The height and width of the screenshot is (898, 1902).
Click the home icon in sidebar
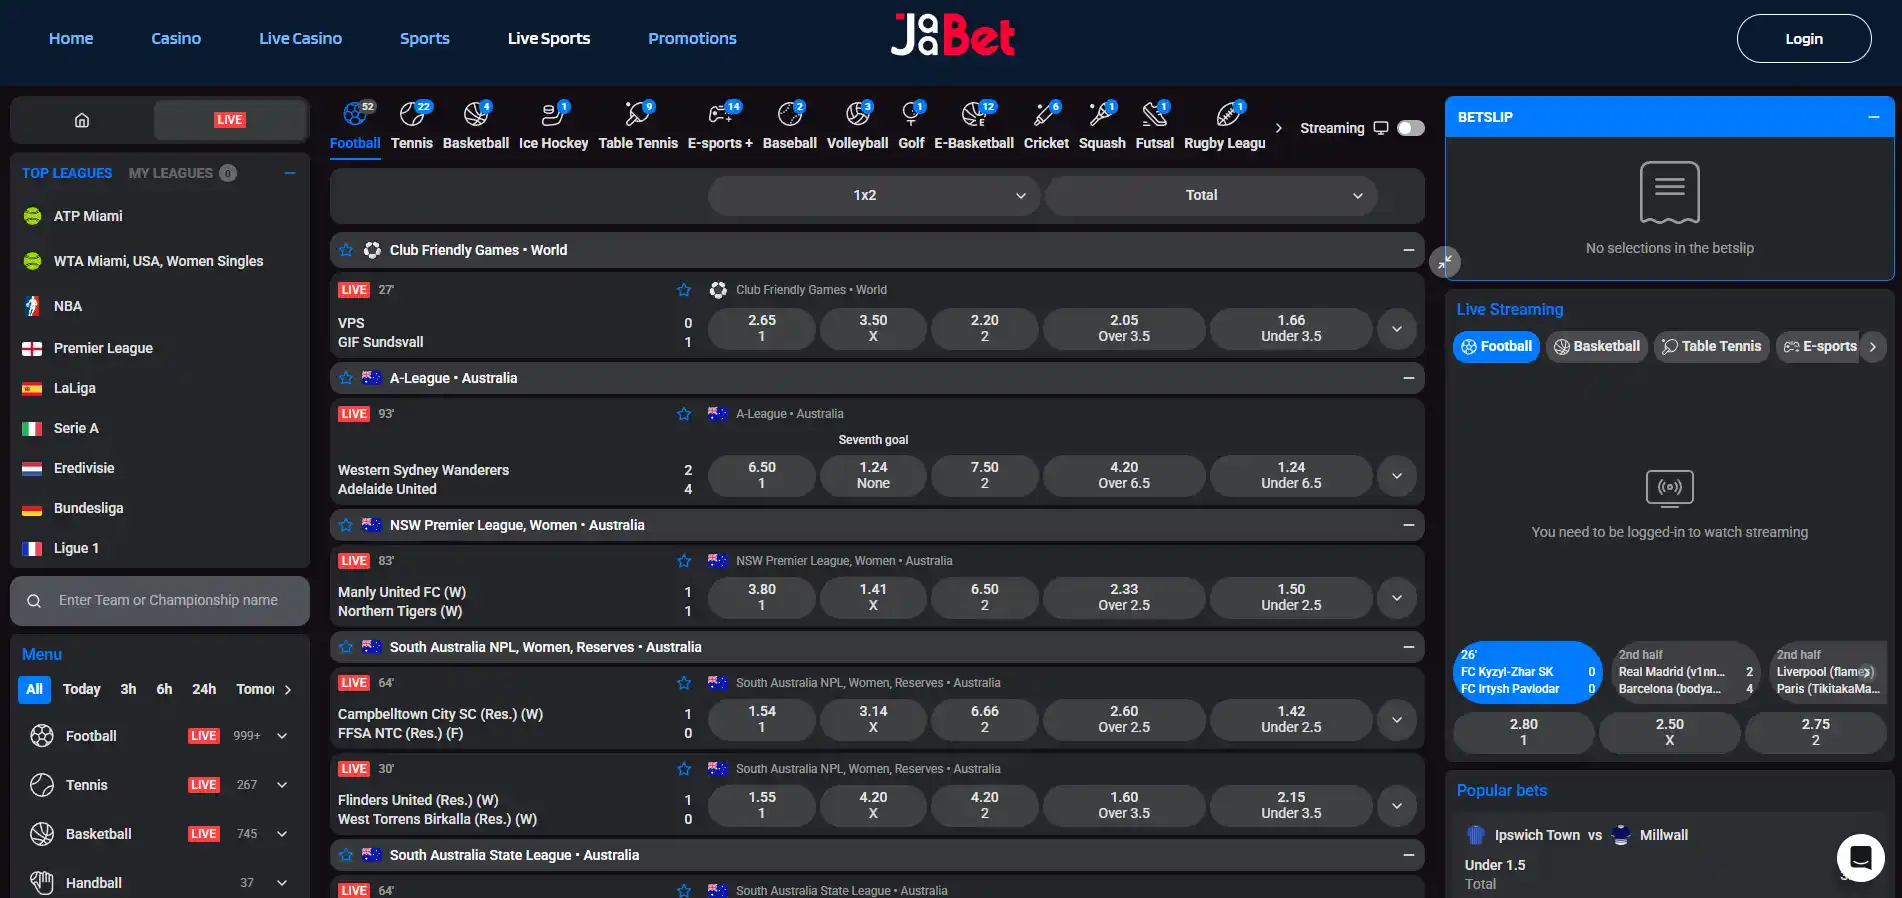pyautogui.click(x=82, y=120)
